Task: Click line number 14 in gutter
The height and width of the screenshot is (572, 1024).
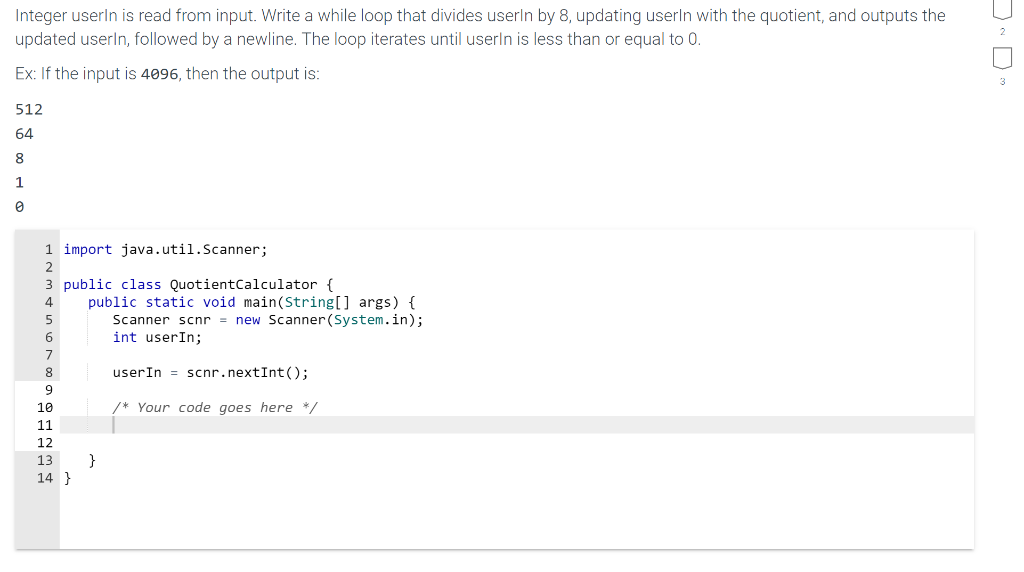Action: point(44,478)
